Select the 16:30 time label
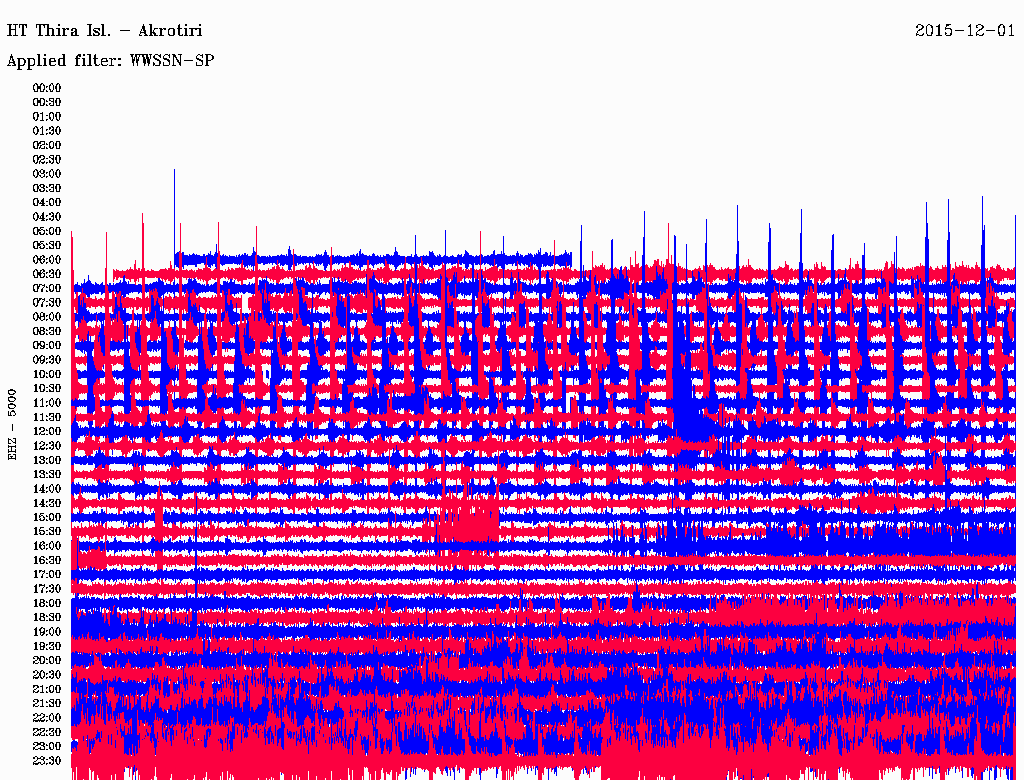1024x780 pixels. pos(47,561)
